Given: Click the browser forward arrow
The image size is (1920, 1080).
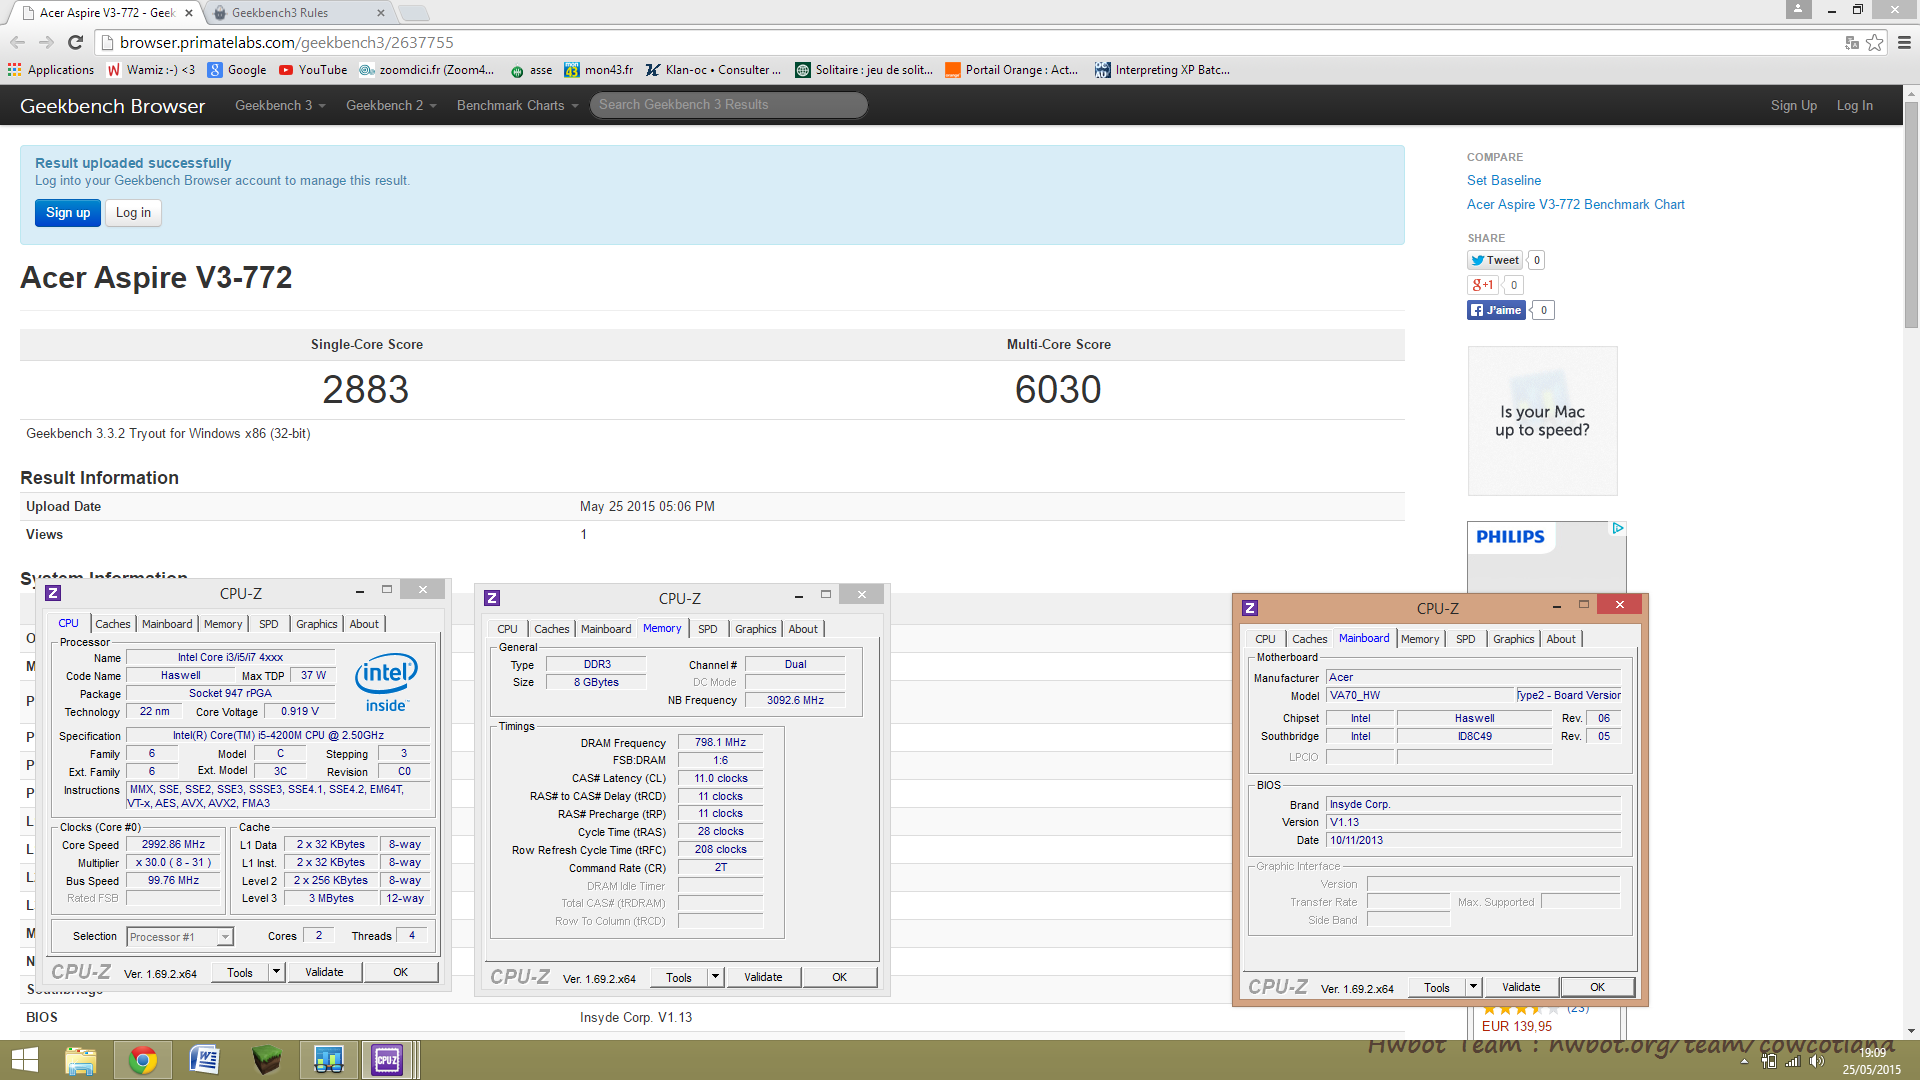Looking at the screenshot, I should click(x=46, y=42).
